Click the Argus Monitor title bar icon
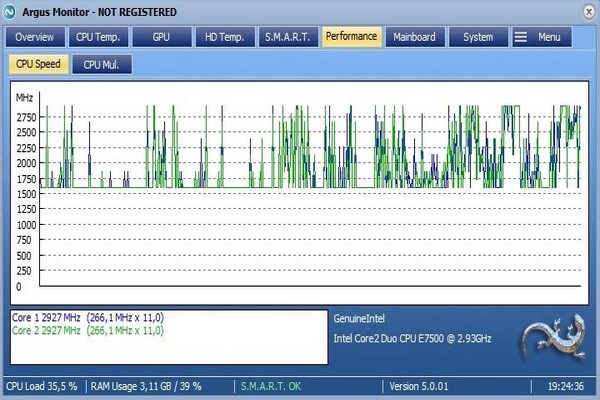The width and height of the screenshot is (600, 400). pos(11,12)
